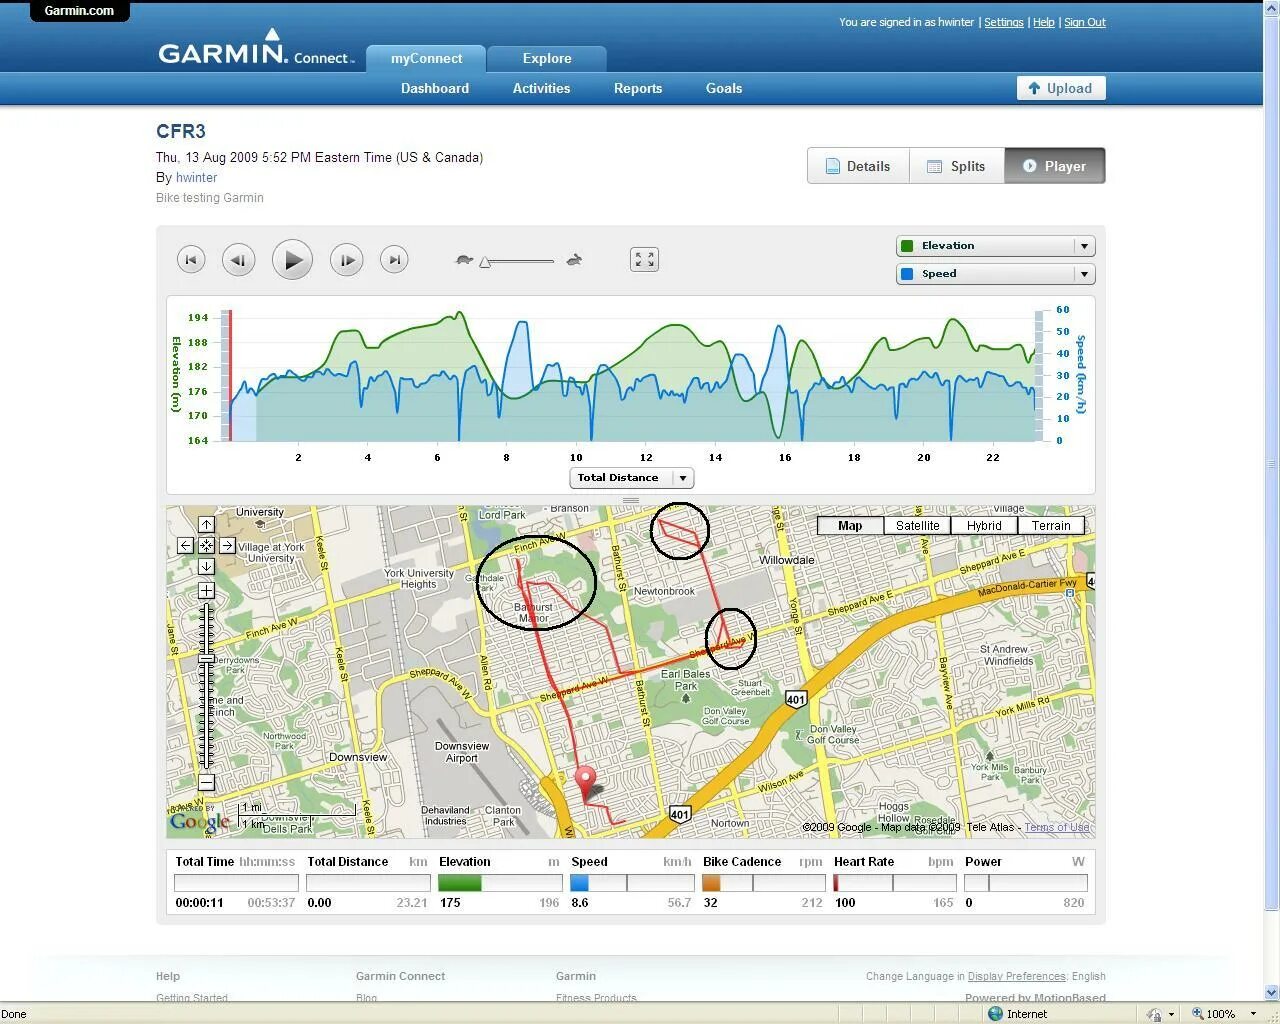This screenshot has width=1280, height=1024.
Task: Open Terms of Use map link
Action: (x=1057, y=827)
